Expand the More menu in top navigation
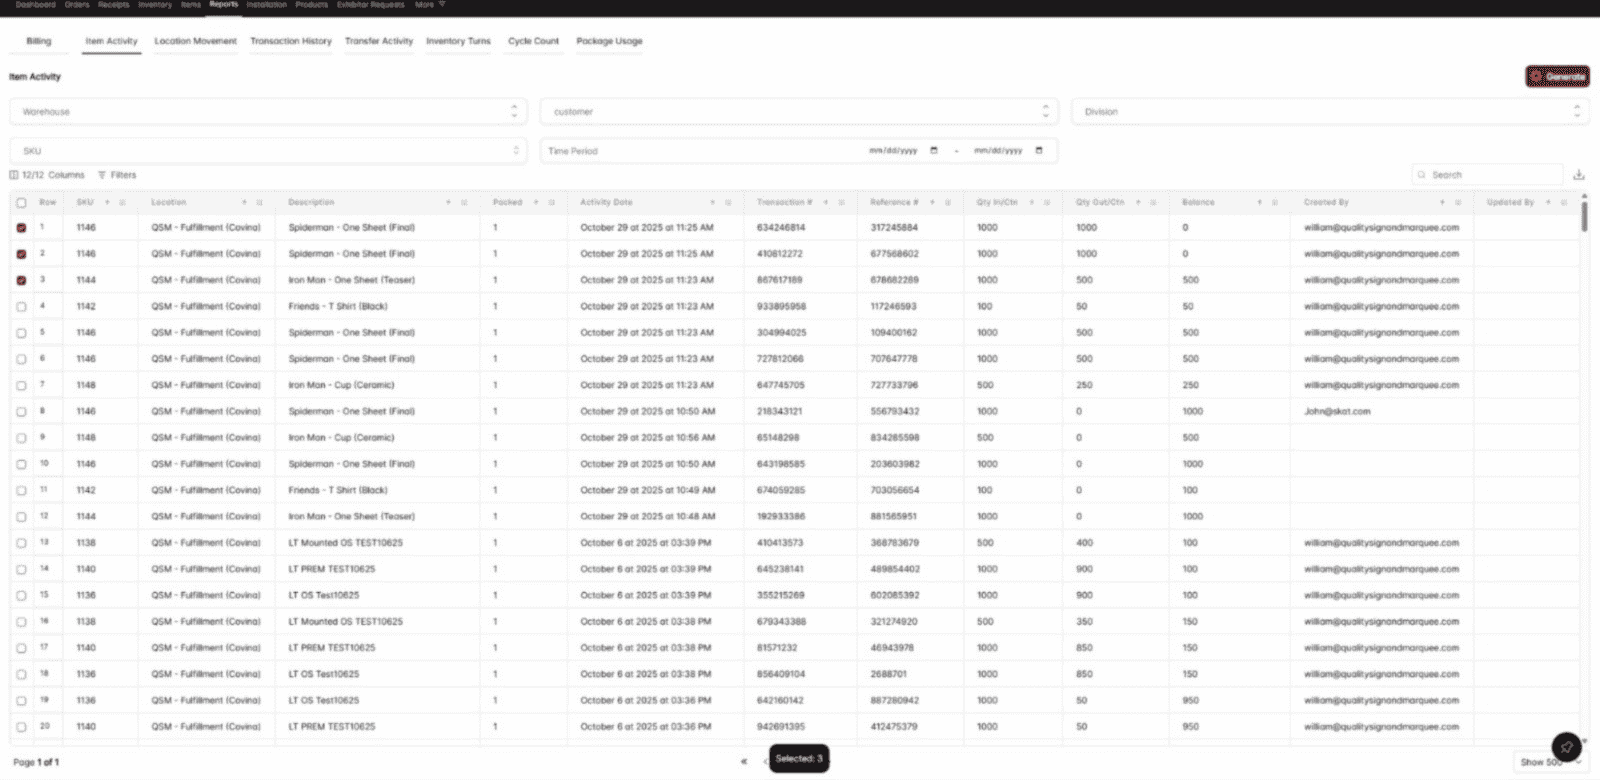The width and height of the screenshot is (1600, 780). click(430, 5)
